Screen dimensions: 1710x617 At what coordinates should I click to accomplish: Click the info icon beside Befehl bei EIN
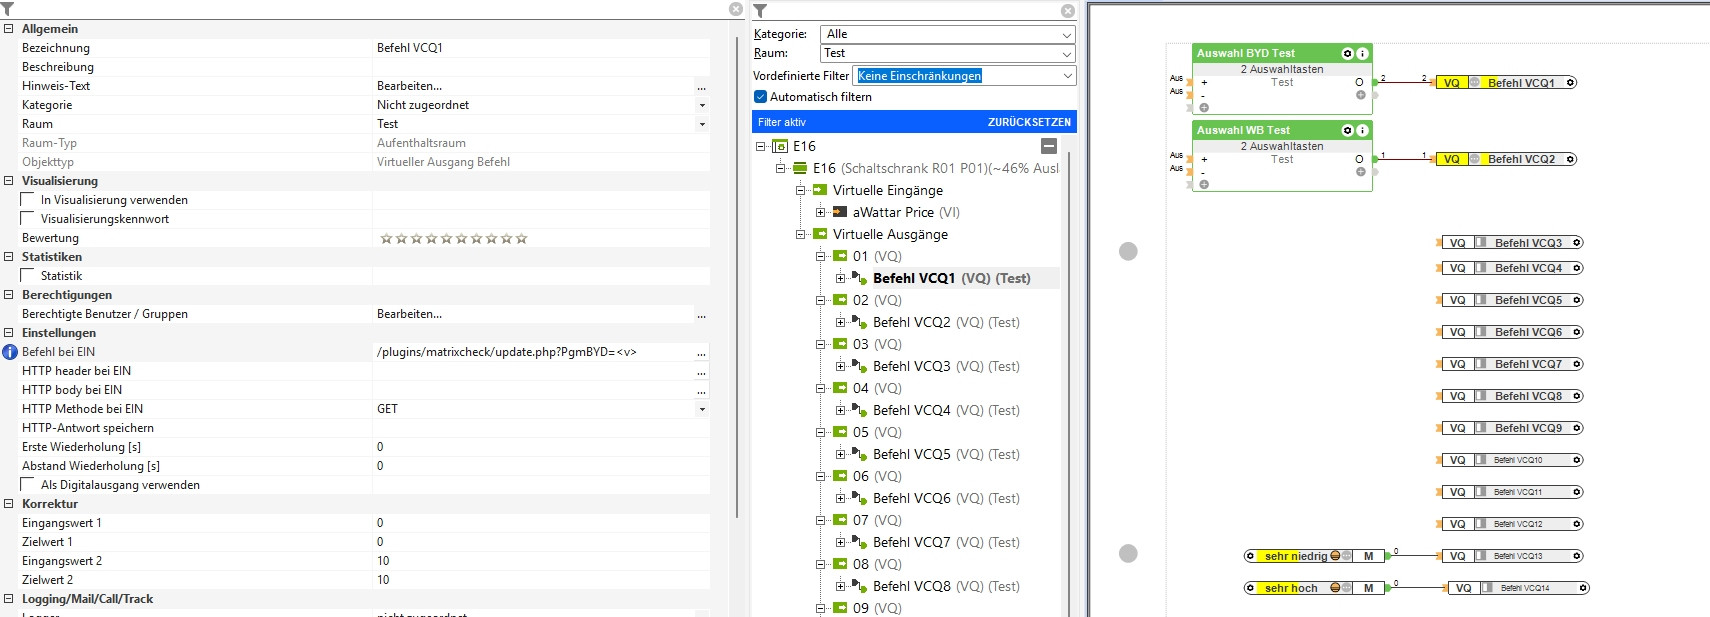click(10, 352)
